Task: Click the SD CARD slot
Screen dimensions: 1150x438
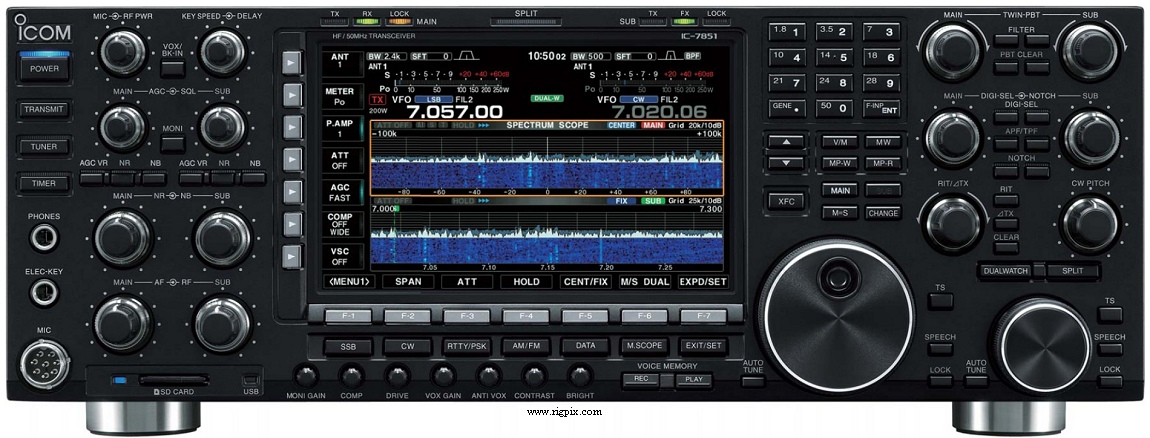Action: 174,380
